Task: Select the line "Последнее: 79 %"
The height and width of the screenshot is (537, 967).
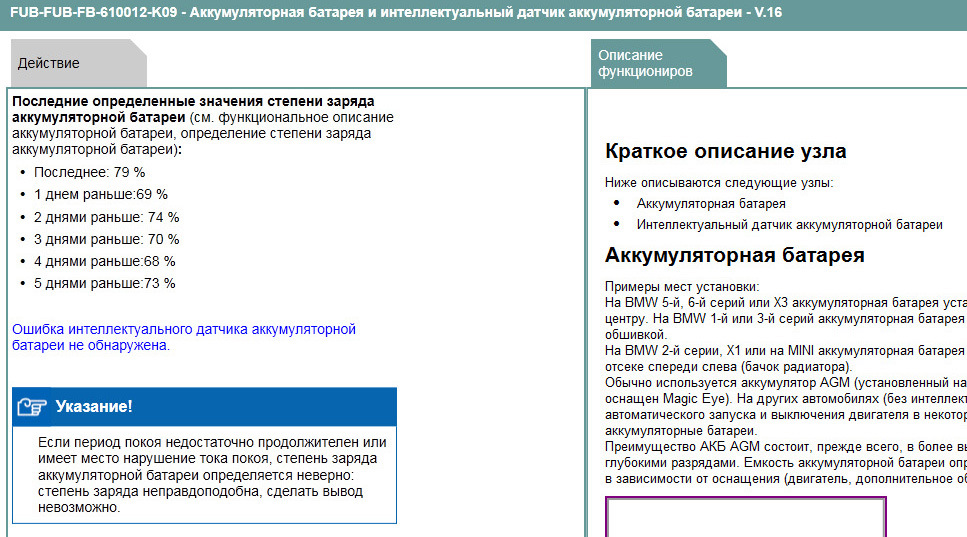Action: tap(89, 173)
